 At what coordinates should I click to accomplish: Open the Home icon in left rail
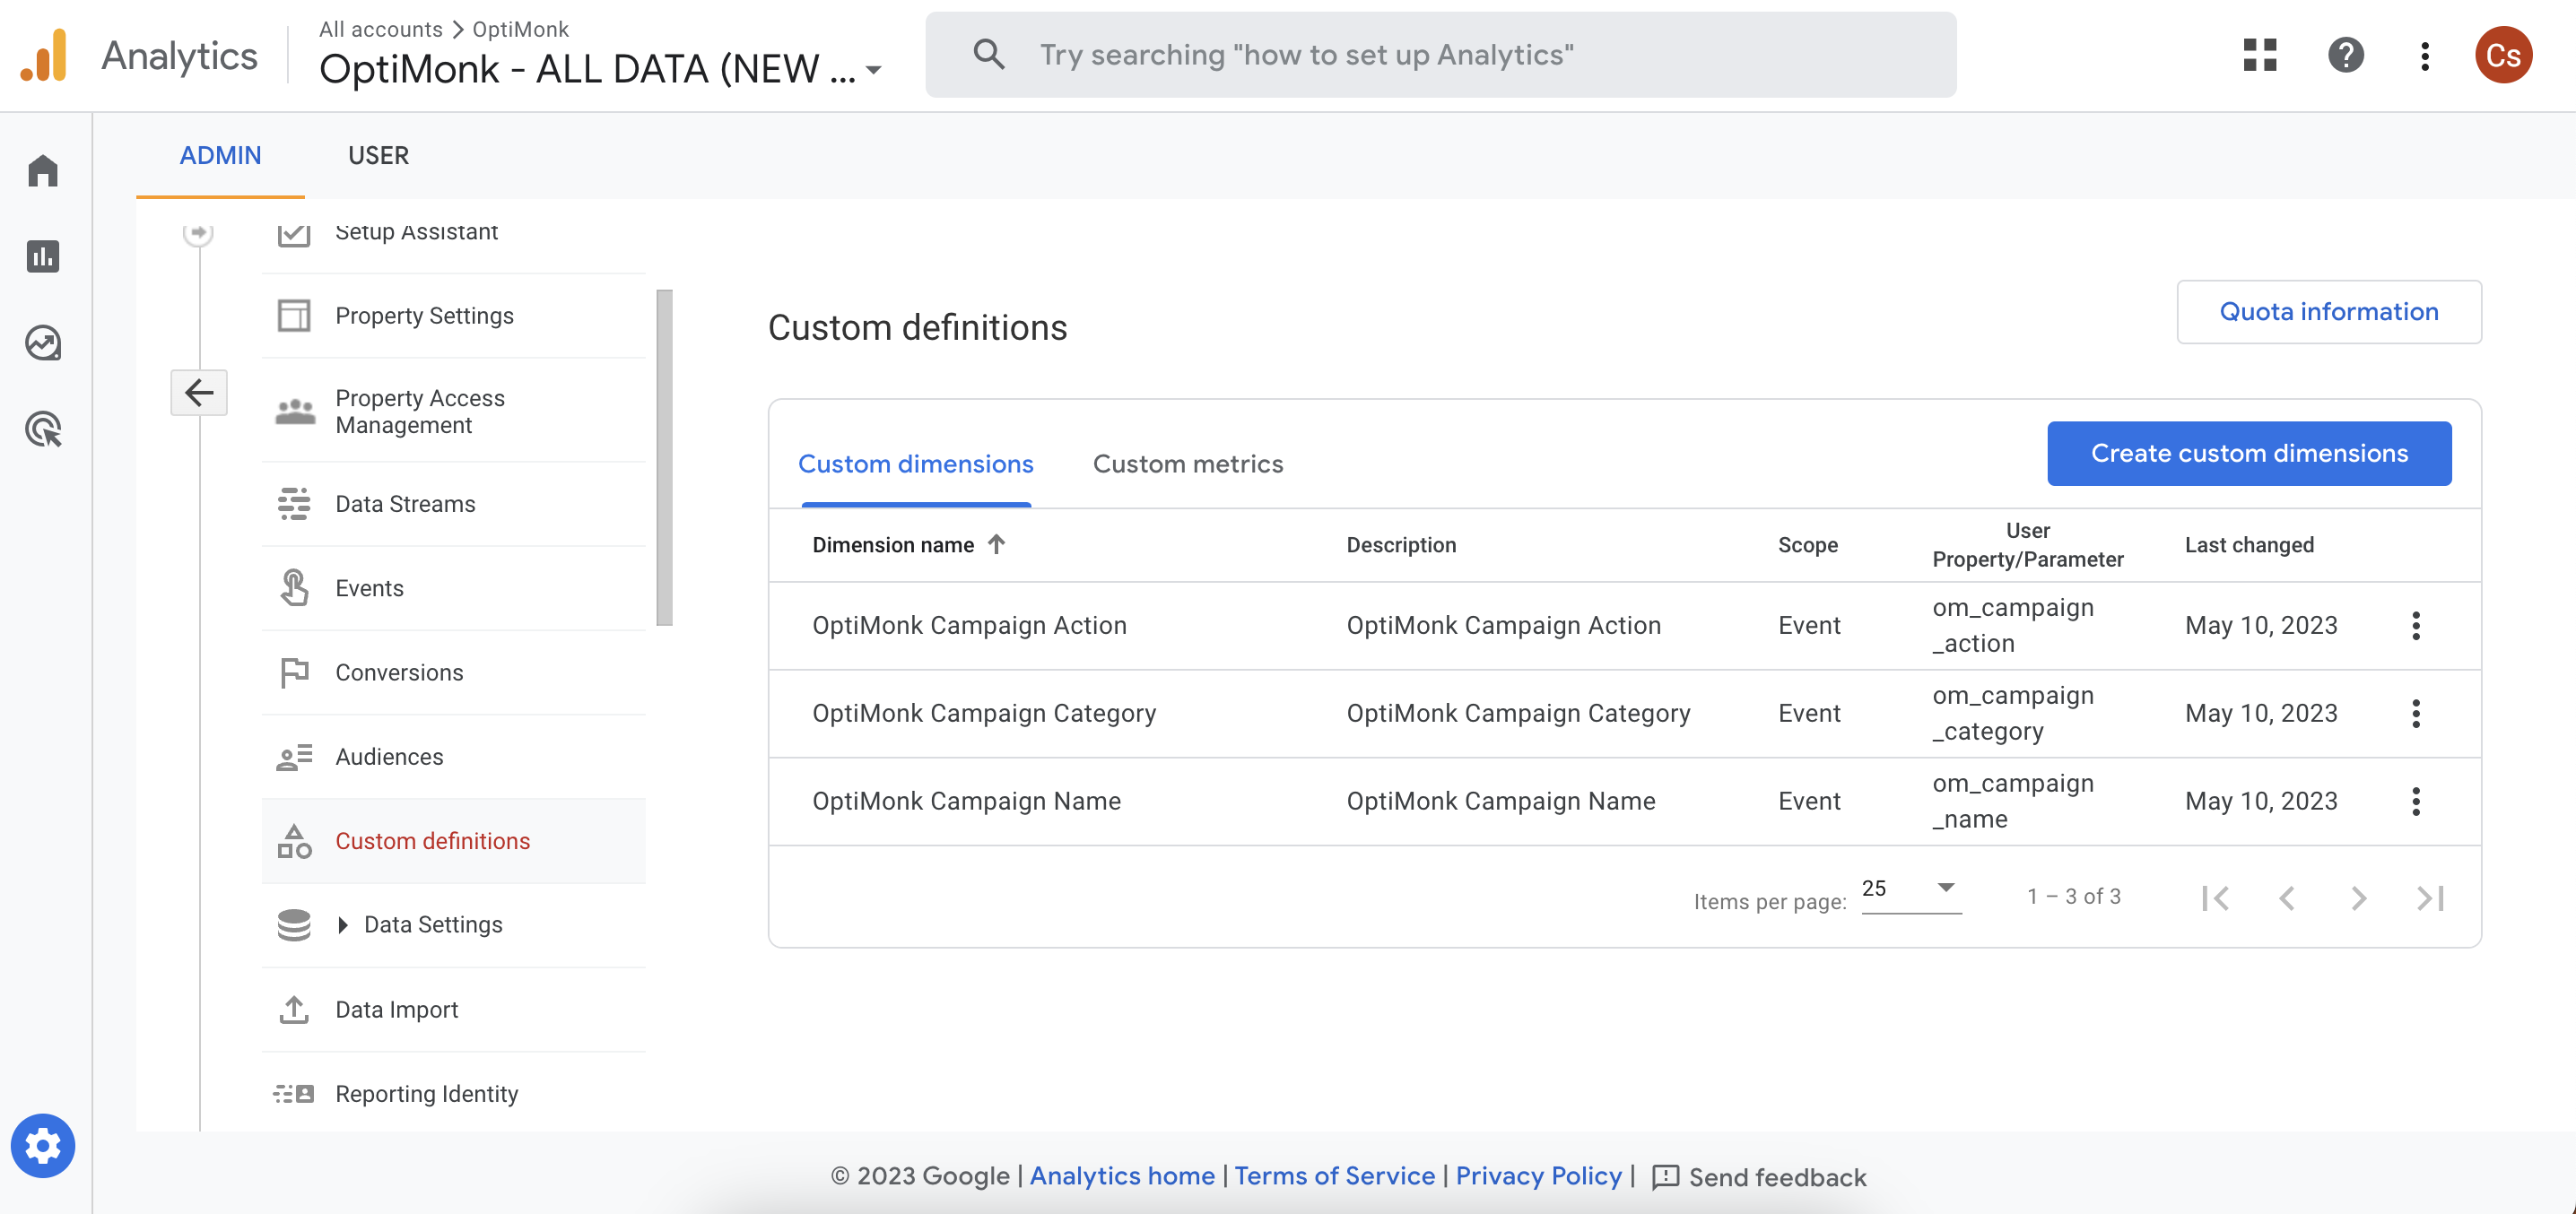43,170
